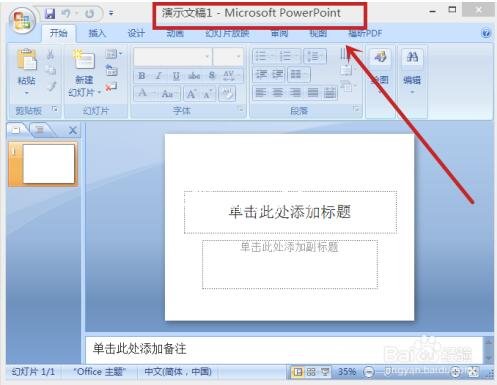The width and height of the screenshot is (497, 385).
Task: Click the 新建幻灯片 new slide icon
Action: pos(84,59)
